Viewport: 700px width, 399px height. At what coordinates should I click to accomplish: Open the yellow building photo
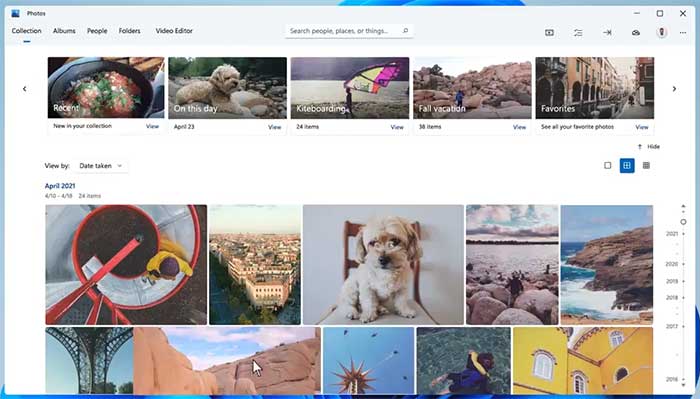click(583, 361)
